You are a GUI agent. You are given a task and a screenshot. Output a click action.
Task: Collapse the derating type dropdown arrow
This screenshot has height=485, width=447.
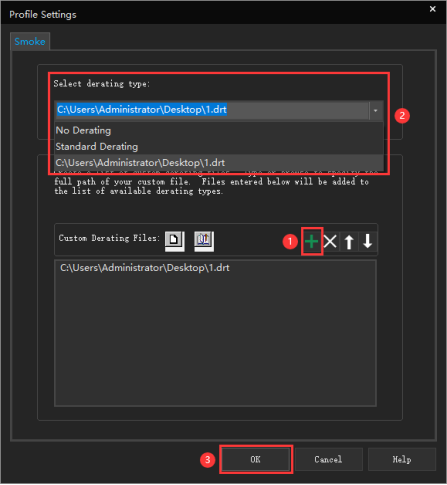point(376,110)
